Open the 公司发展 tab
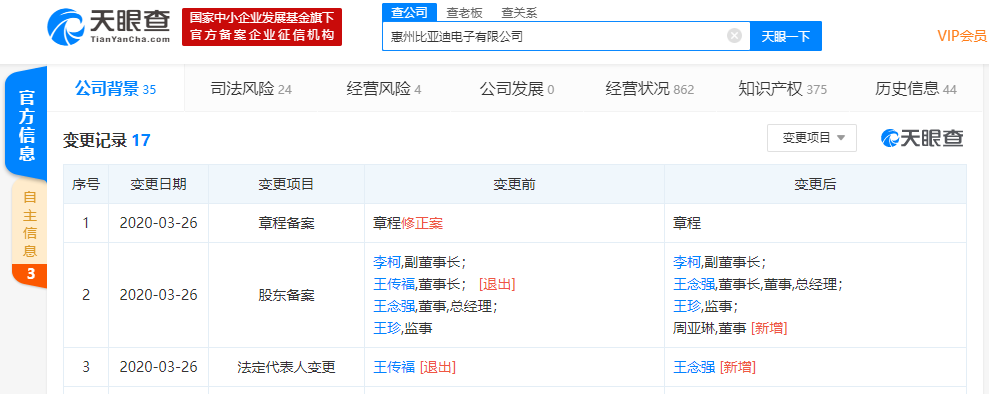Viewport: 989px width, 394px height. (x=517, y=89)
